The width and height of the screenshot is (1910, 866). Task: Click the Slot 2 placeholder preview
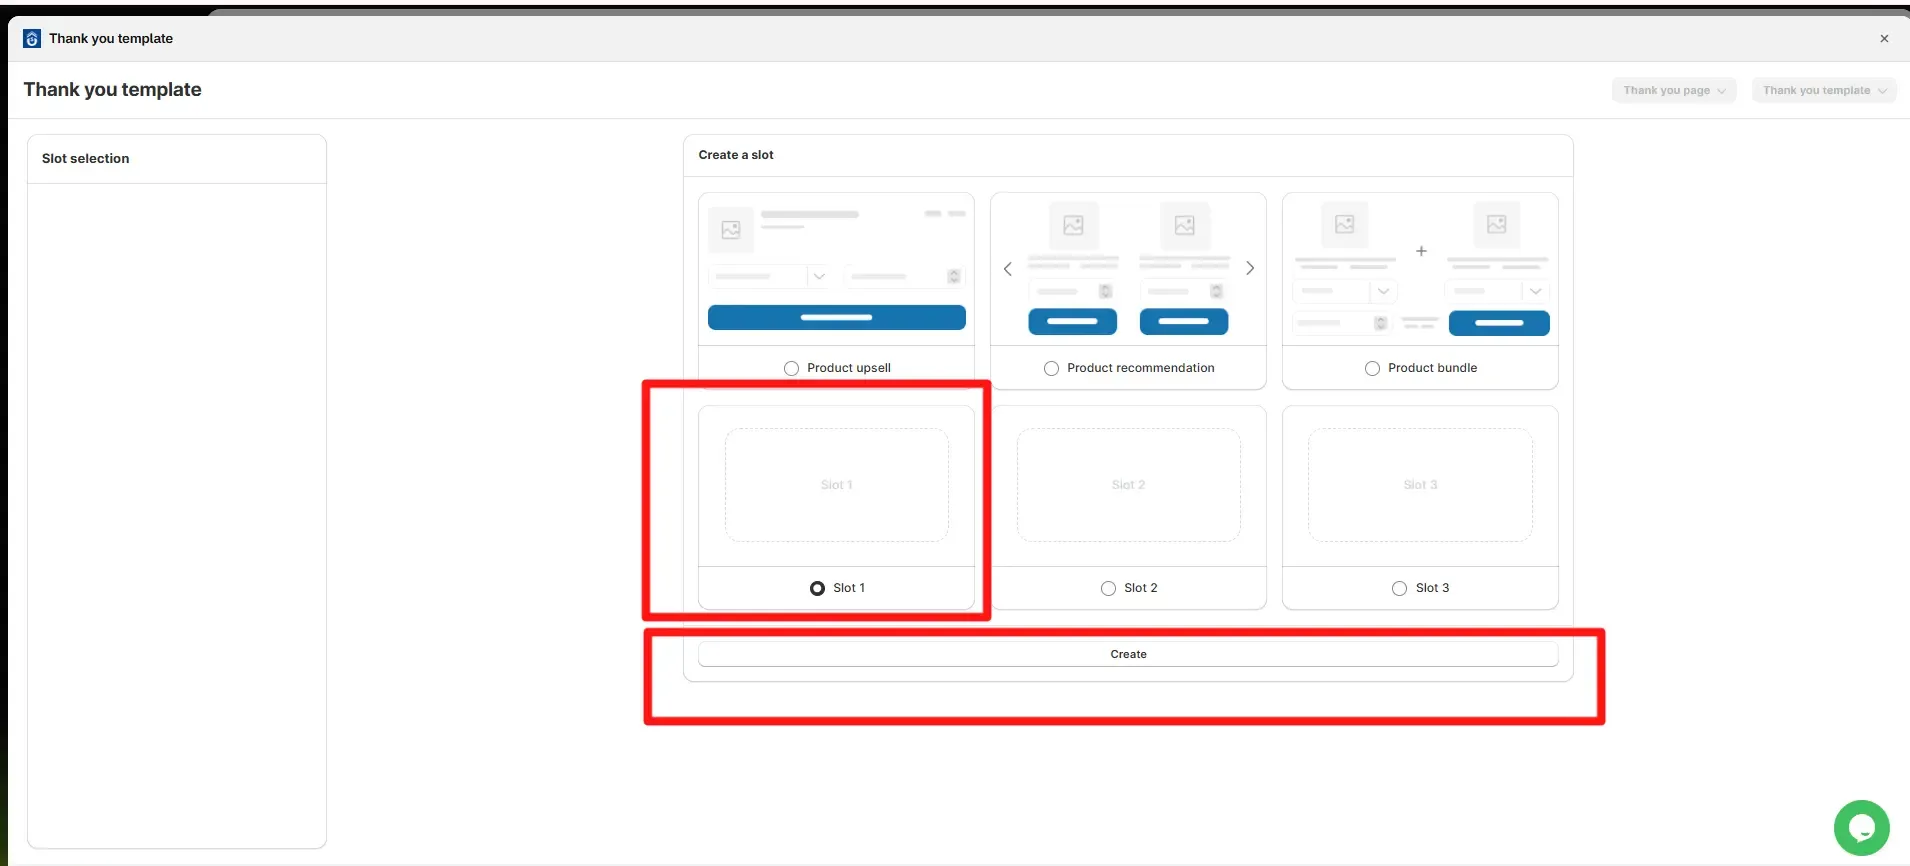(x=1128, y=485)
